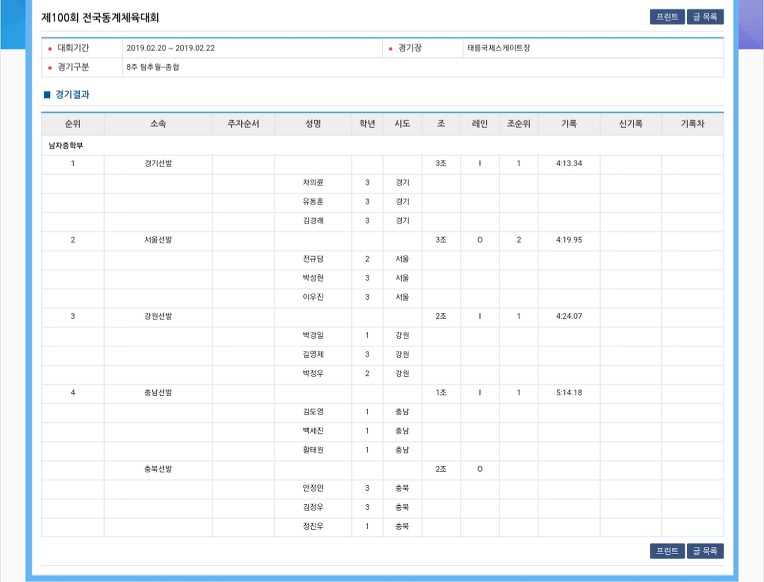This screenshot has height=582, width=764.
Task: Click the 남자중학부 category row
Action: [x=382, y=145]
